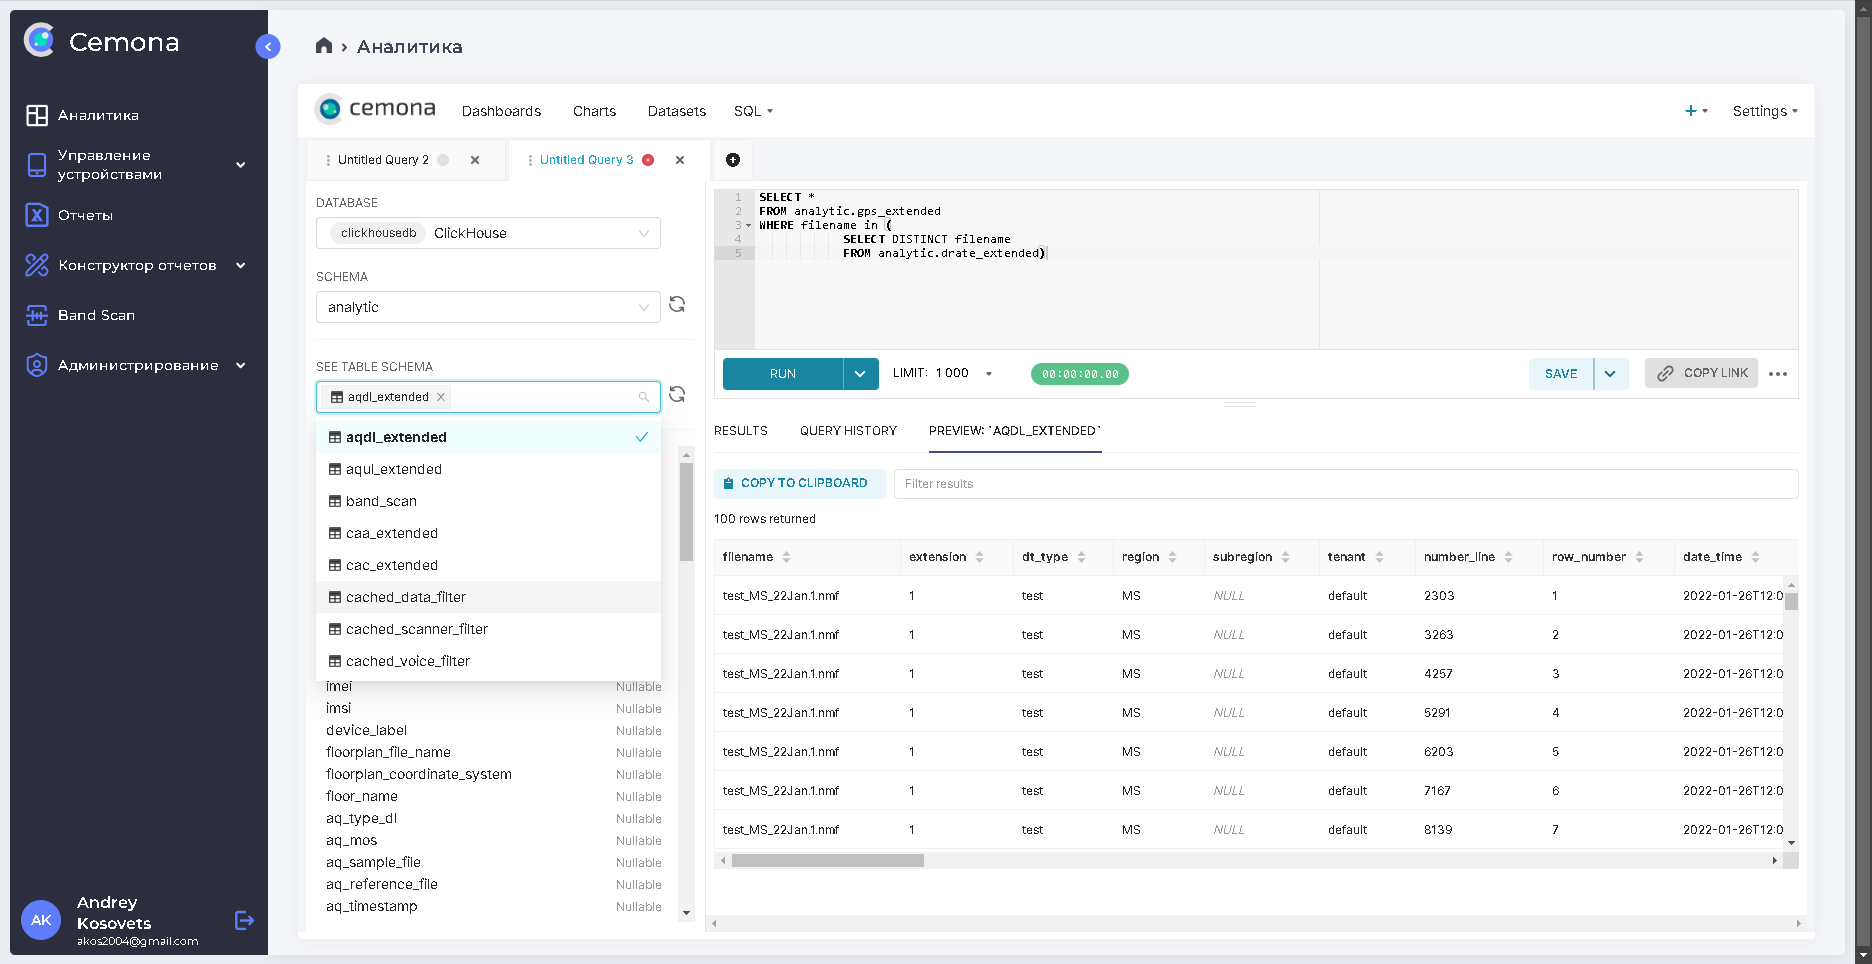Refresh the schema list icon
The width and height of the screenshot is (1872, 964).
click(x=677, y=305)
